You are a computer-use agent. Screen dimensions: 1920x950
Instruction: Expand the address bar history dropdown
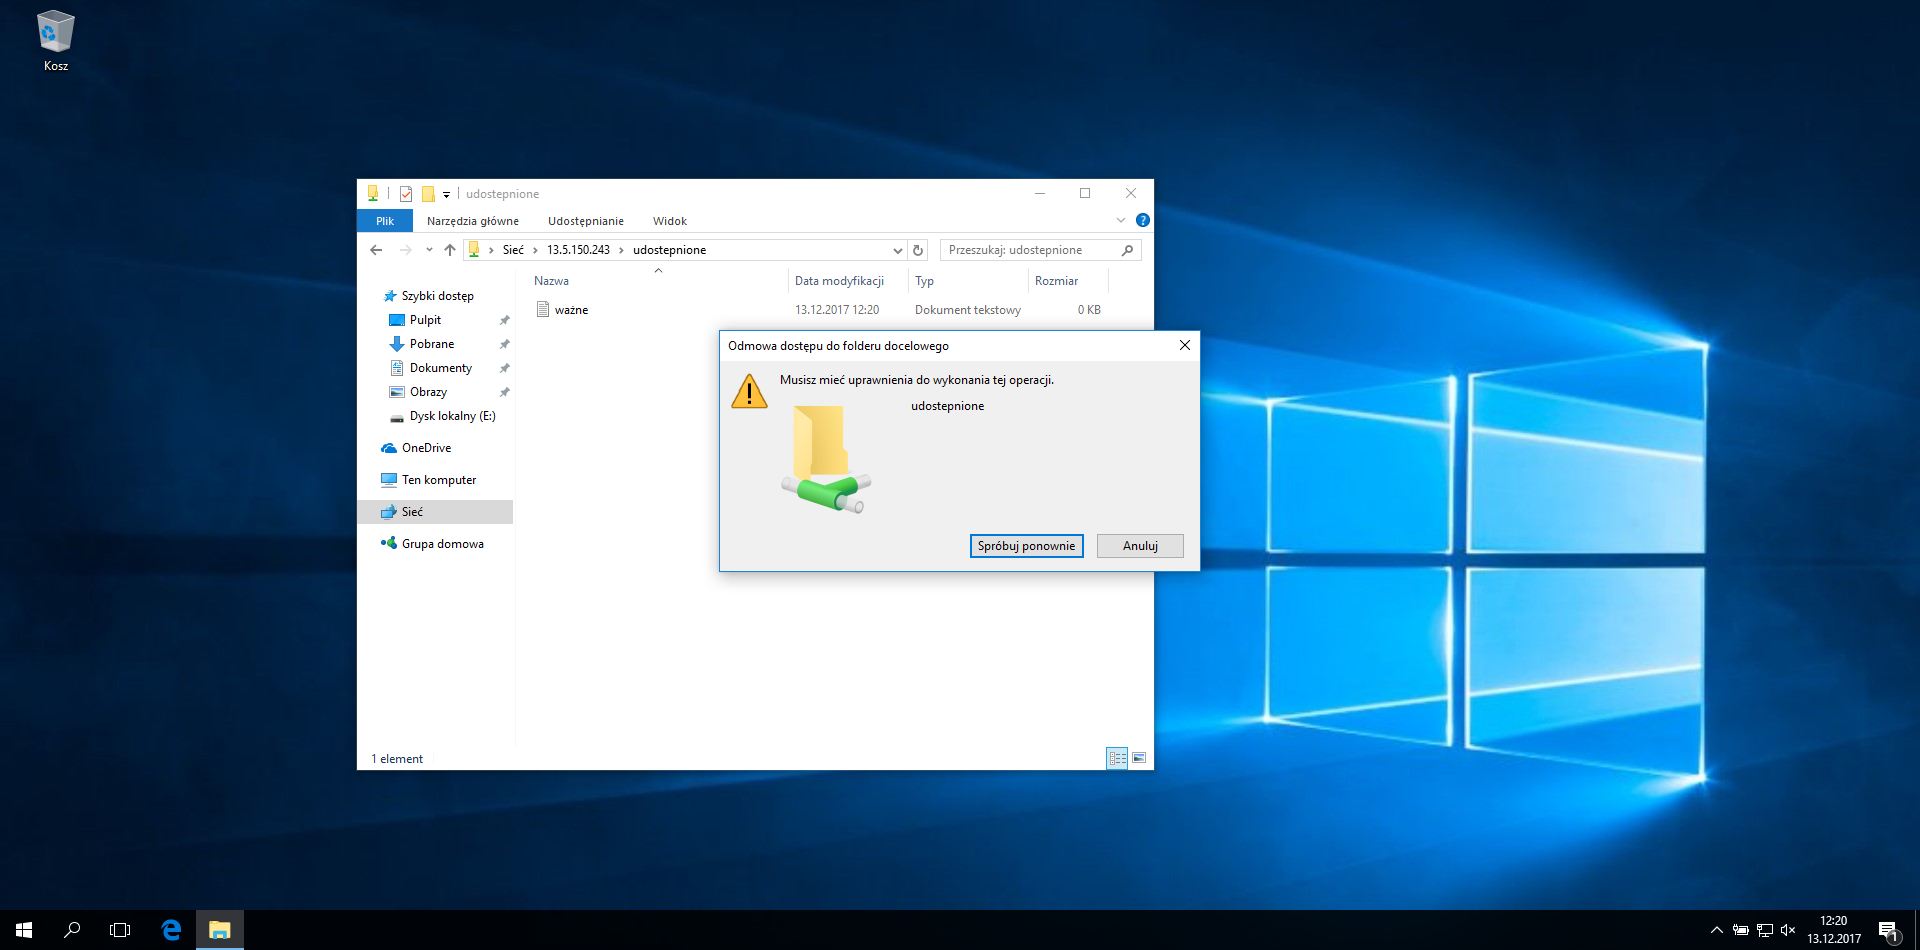[897, 250]
